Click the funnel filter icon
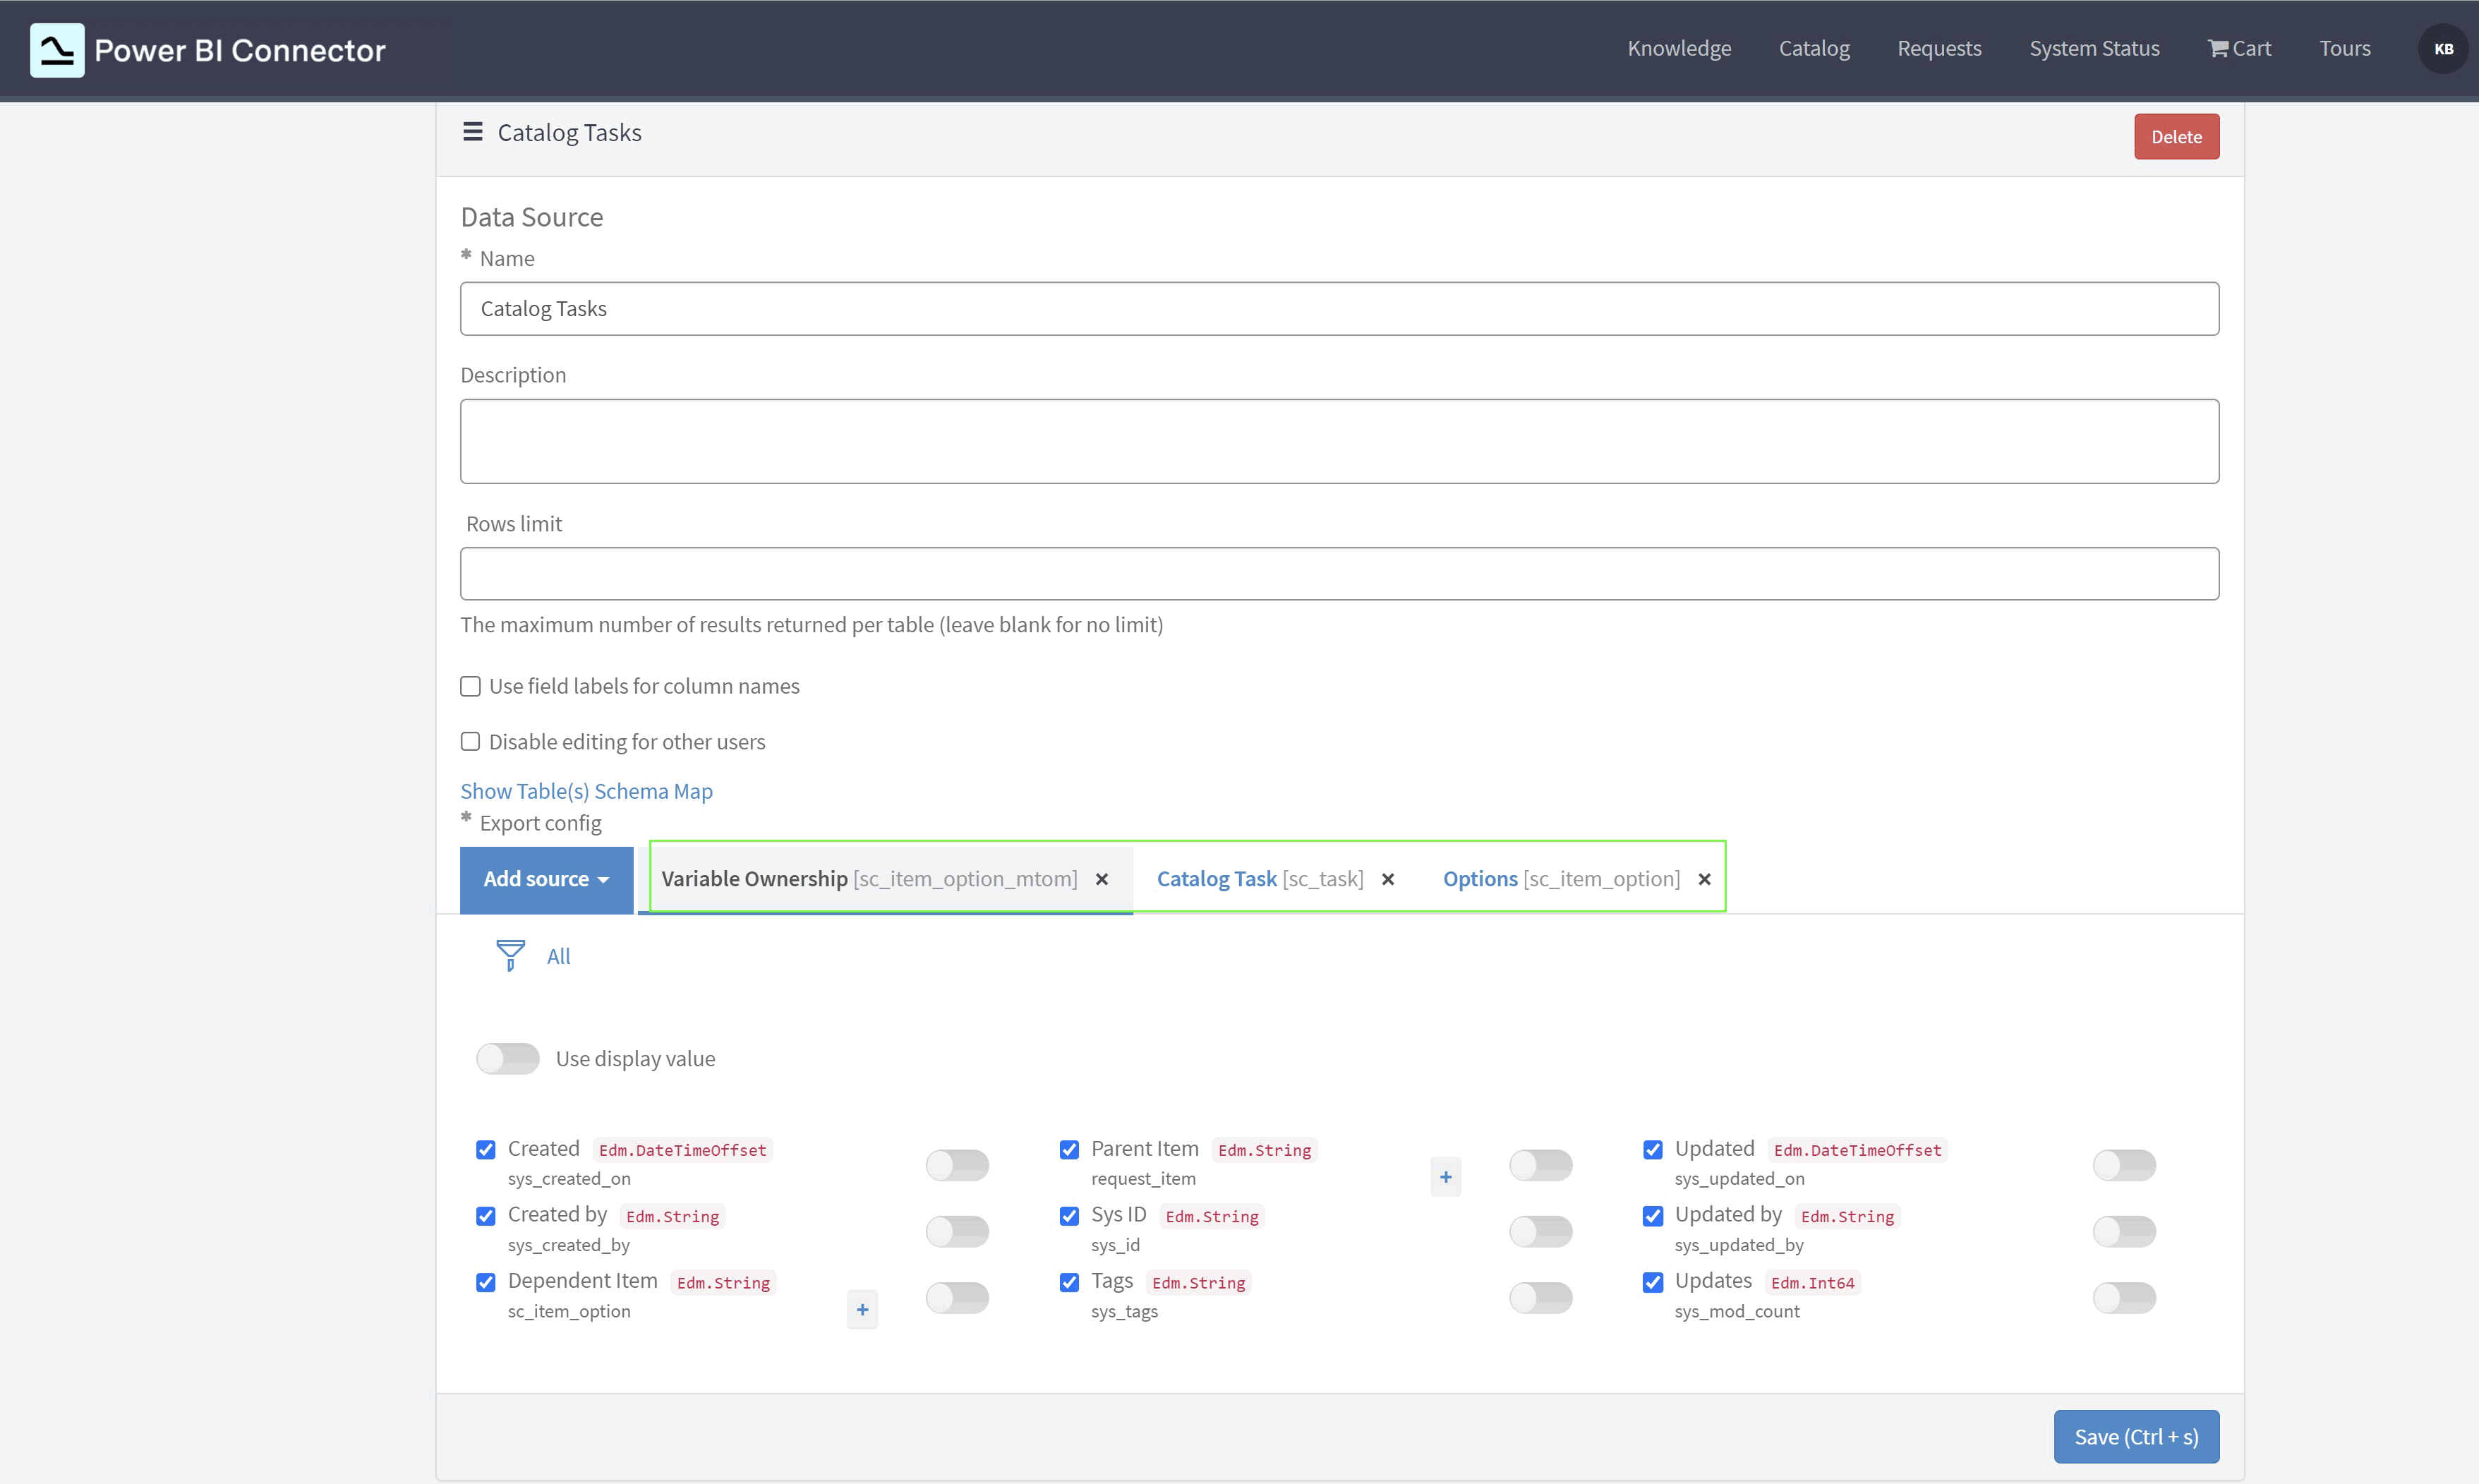 (x=510, y=955)
